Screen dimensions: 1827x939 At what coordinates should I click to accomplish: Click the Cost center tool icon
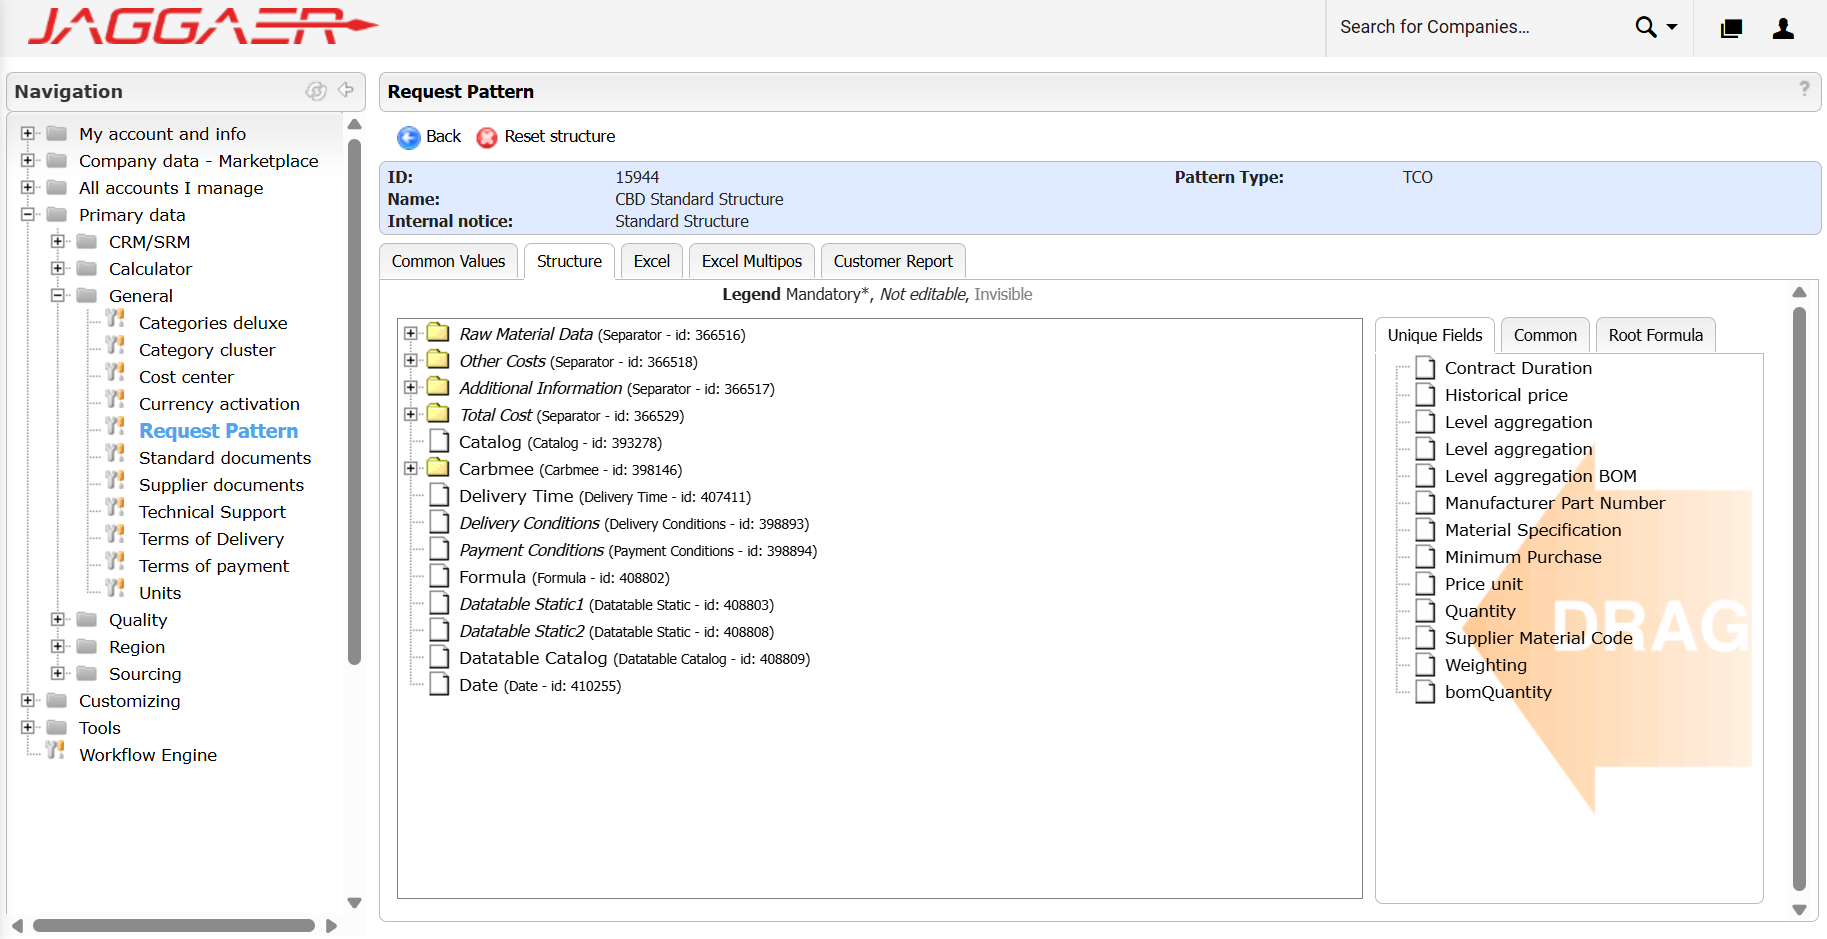click(115, 373)
